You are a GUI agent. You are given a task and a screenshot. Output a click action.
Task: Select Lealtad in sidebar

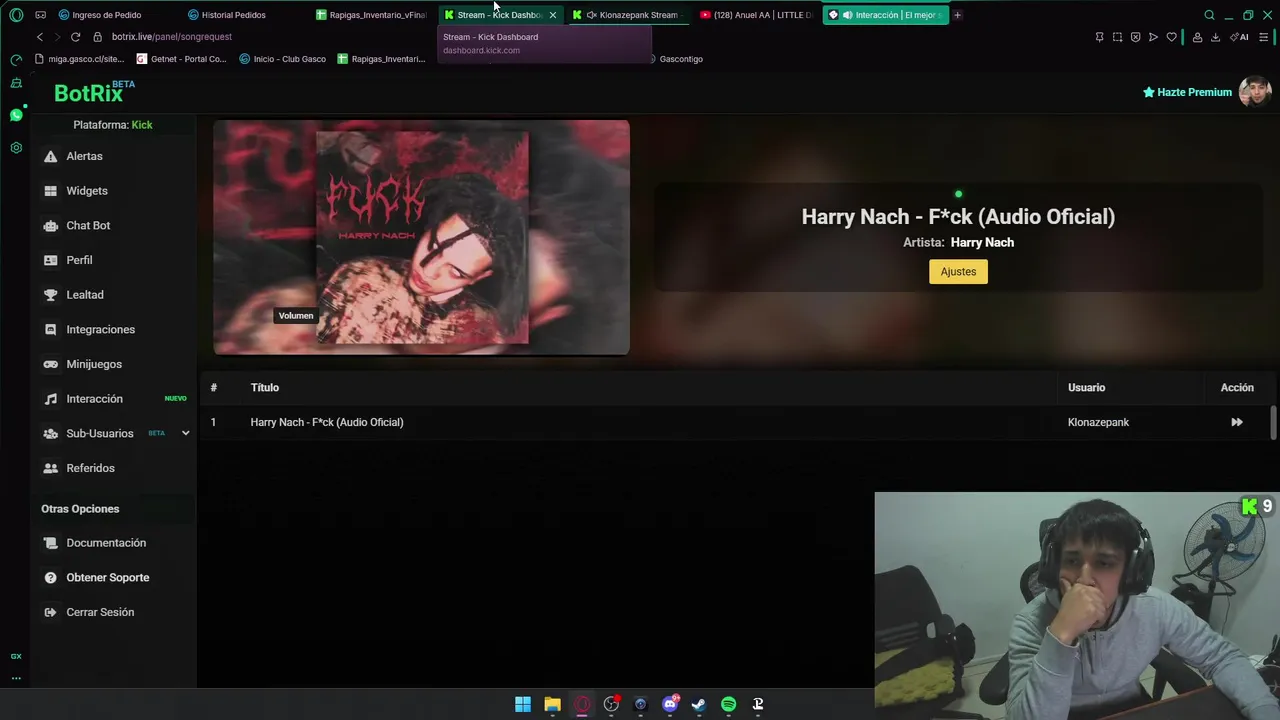coord(85,295)
